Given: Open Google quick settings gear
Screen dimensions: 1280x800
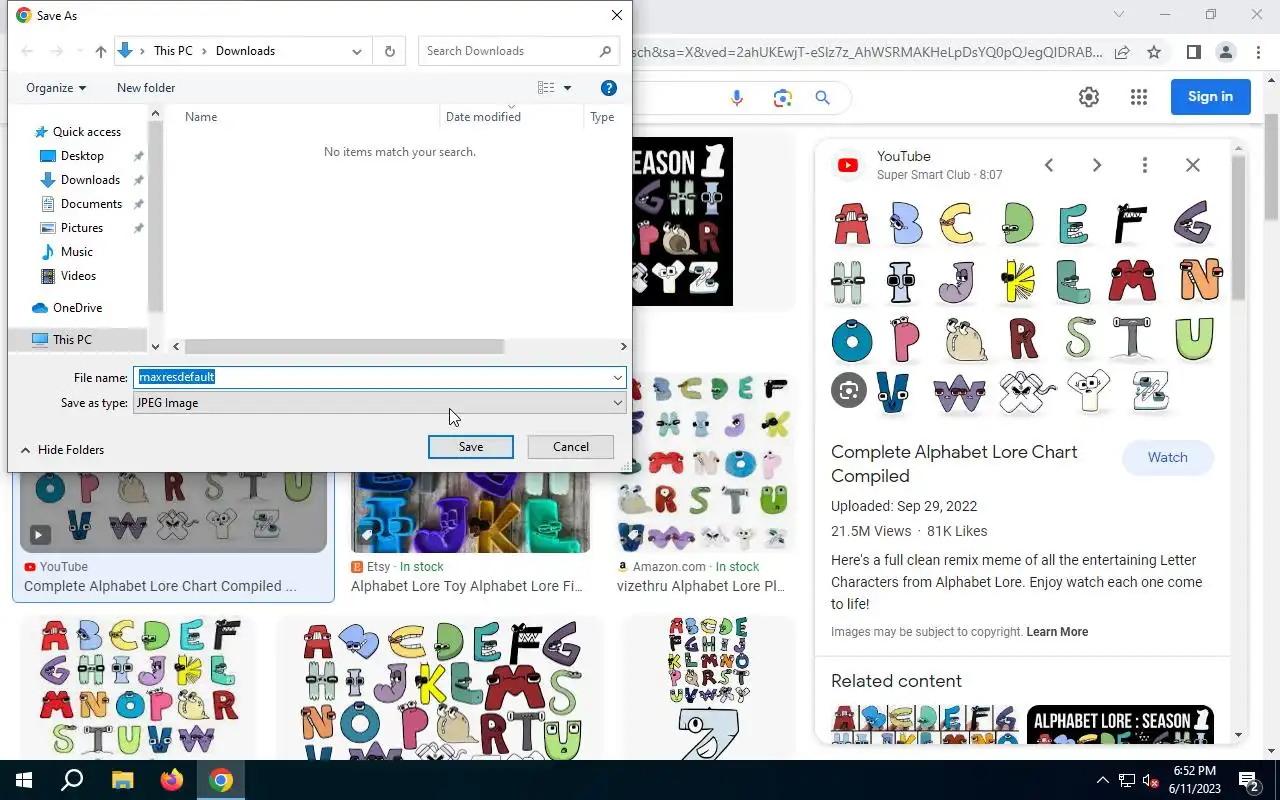Looking at the screenshot, I should tap(1089, 97).
